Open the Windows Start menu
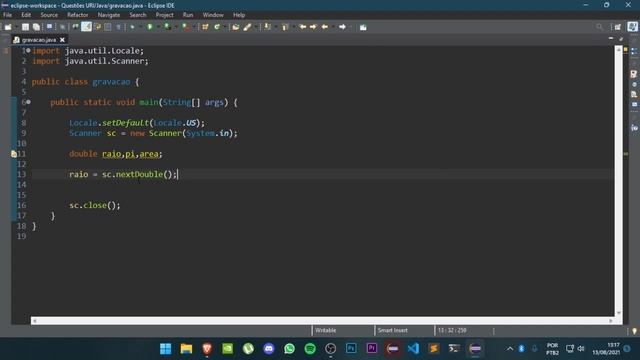The image size is (640, 360). click(166, 349)
